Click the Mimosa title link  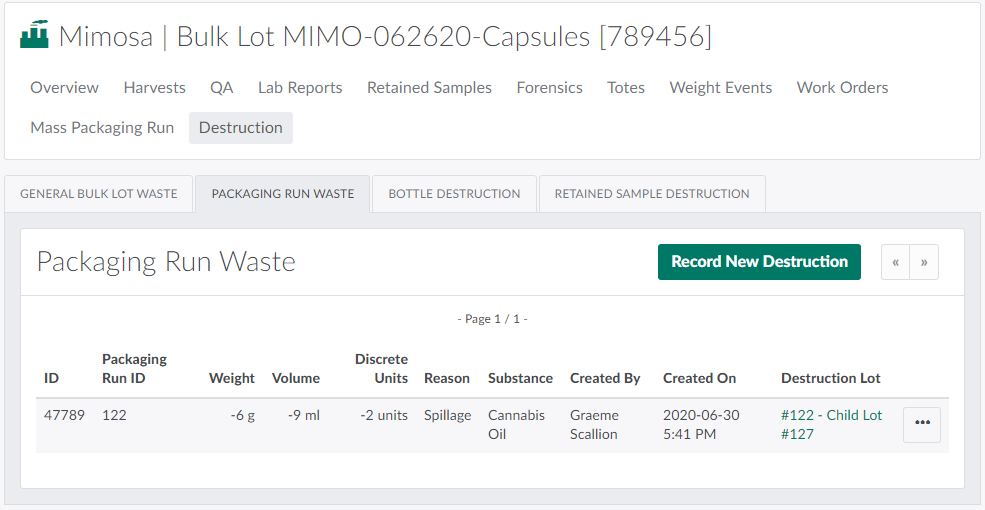(x=105, y=37)
